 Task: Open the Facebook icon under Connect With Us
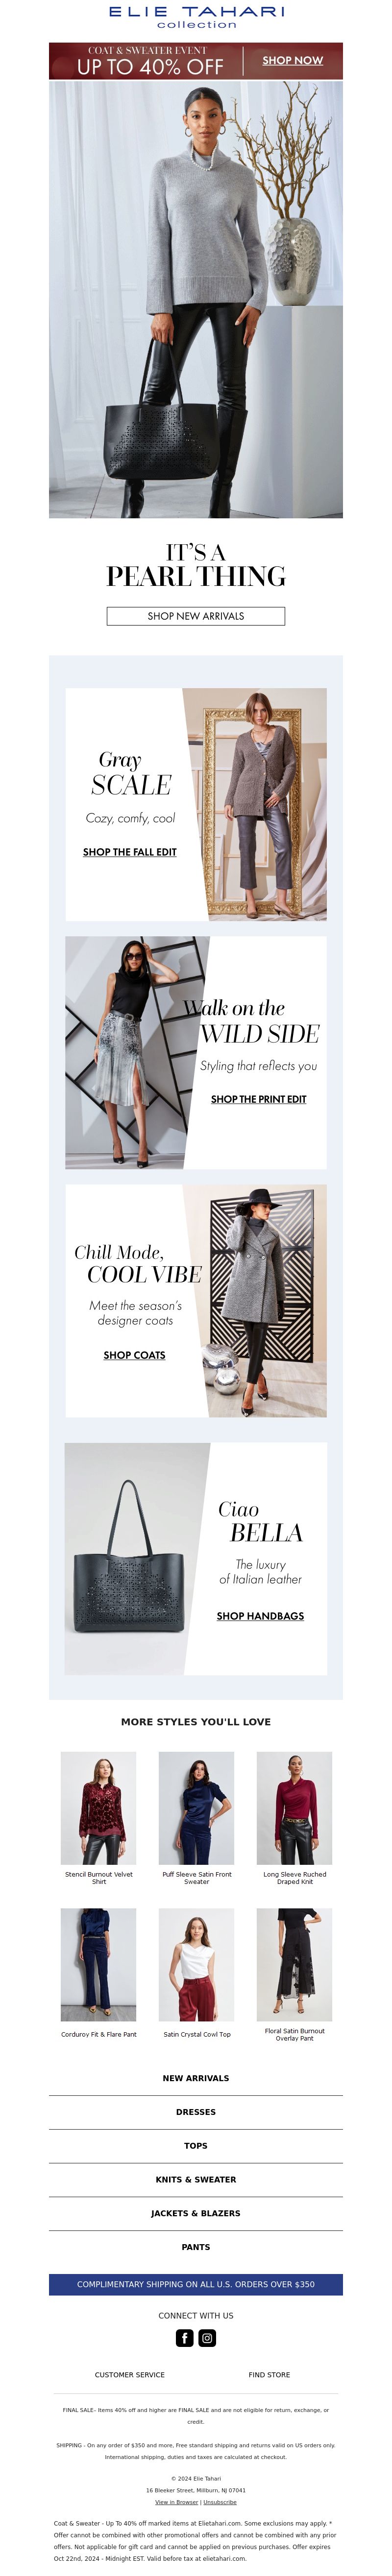coord(185,2337)
